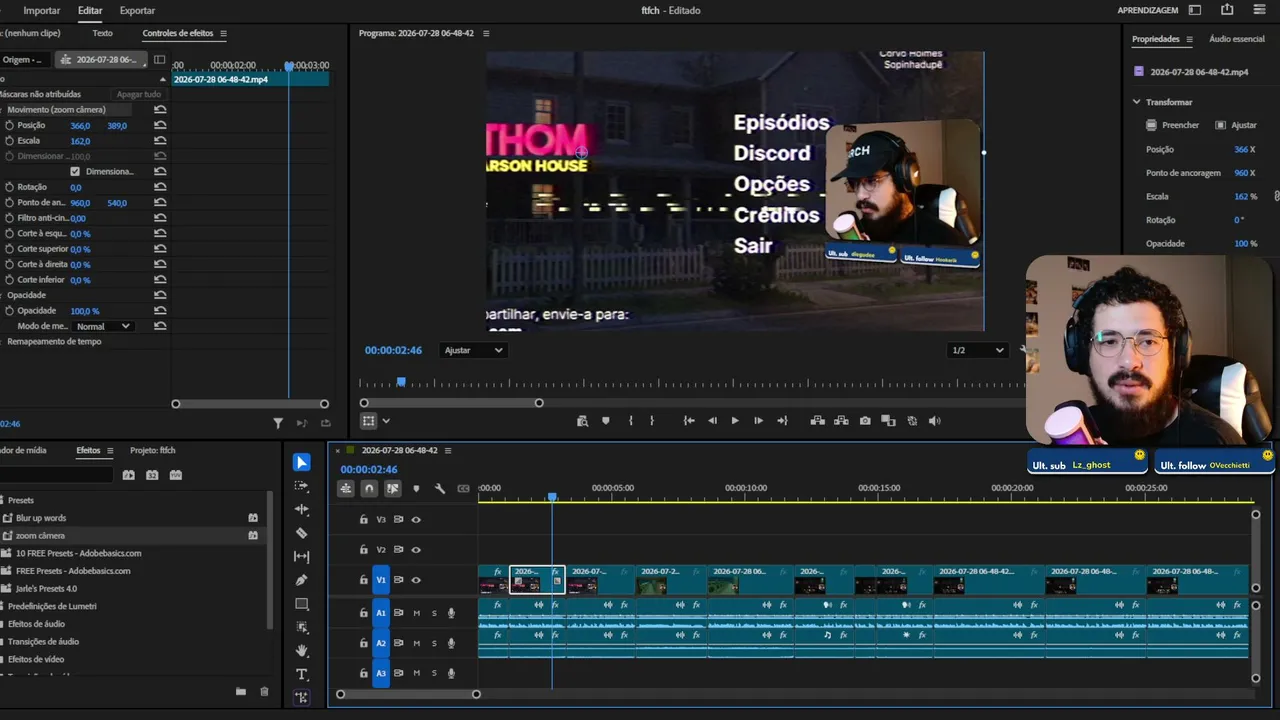This screenshot has height=720, width=1280.
Task: Step back one frame in program monitor
Action: tap(712, 421)
